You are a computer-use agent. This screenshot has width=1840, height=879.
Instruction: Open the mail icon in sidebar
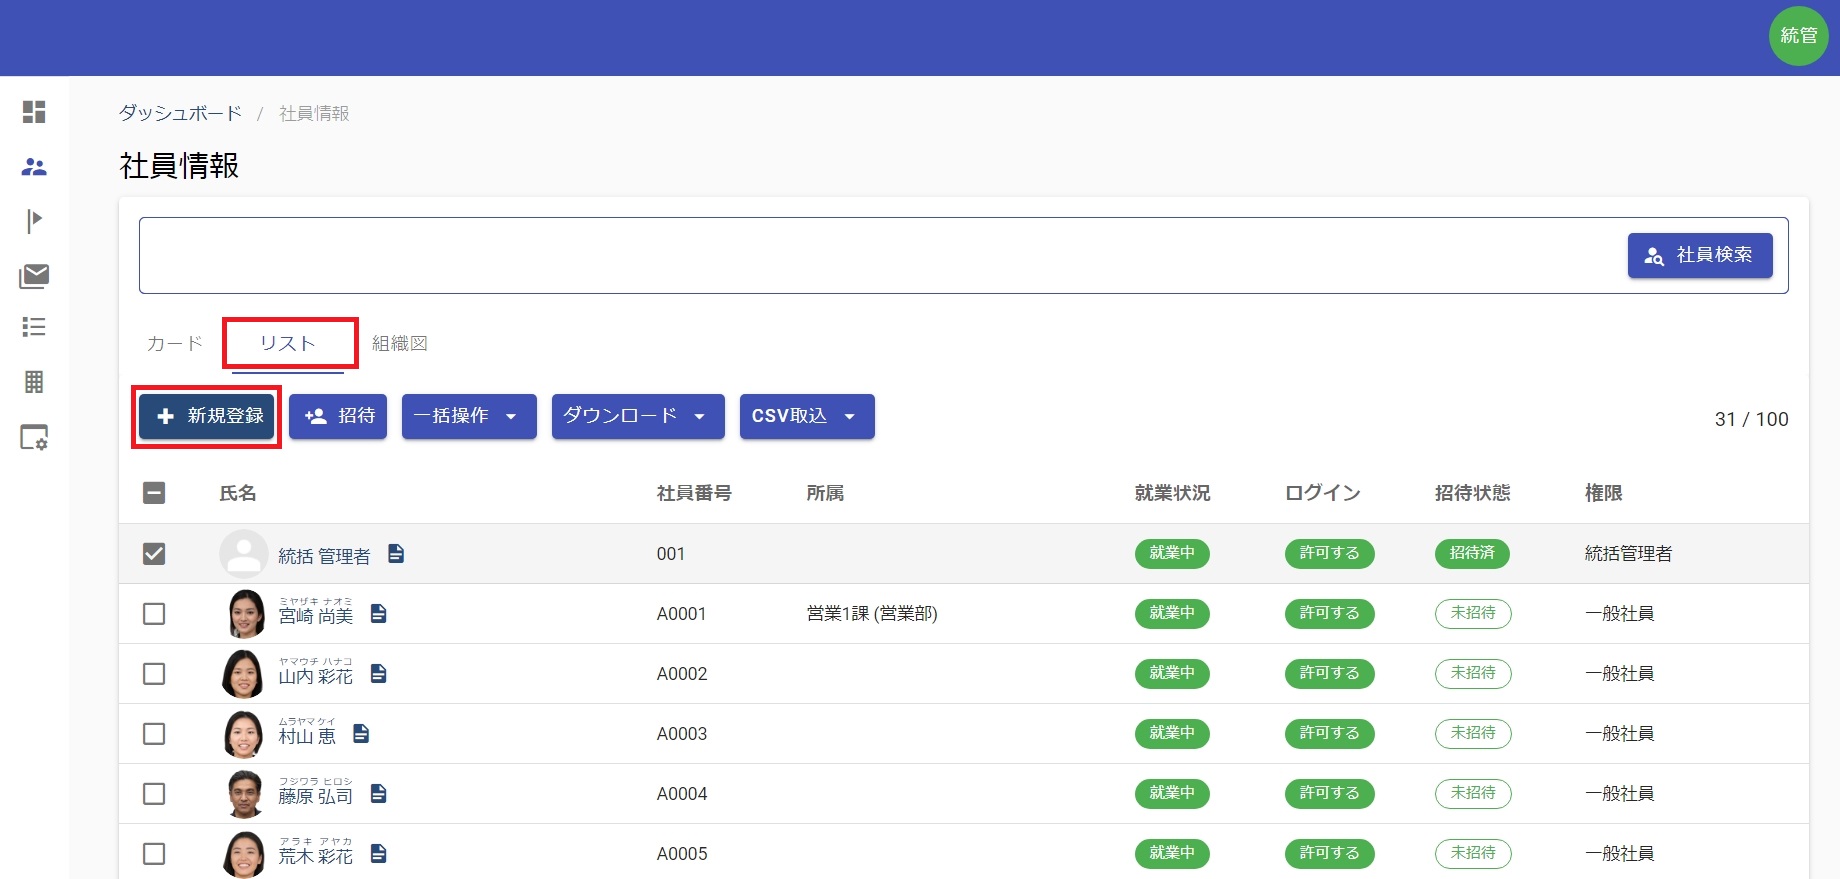(x=34, y=275)
